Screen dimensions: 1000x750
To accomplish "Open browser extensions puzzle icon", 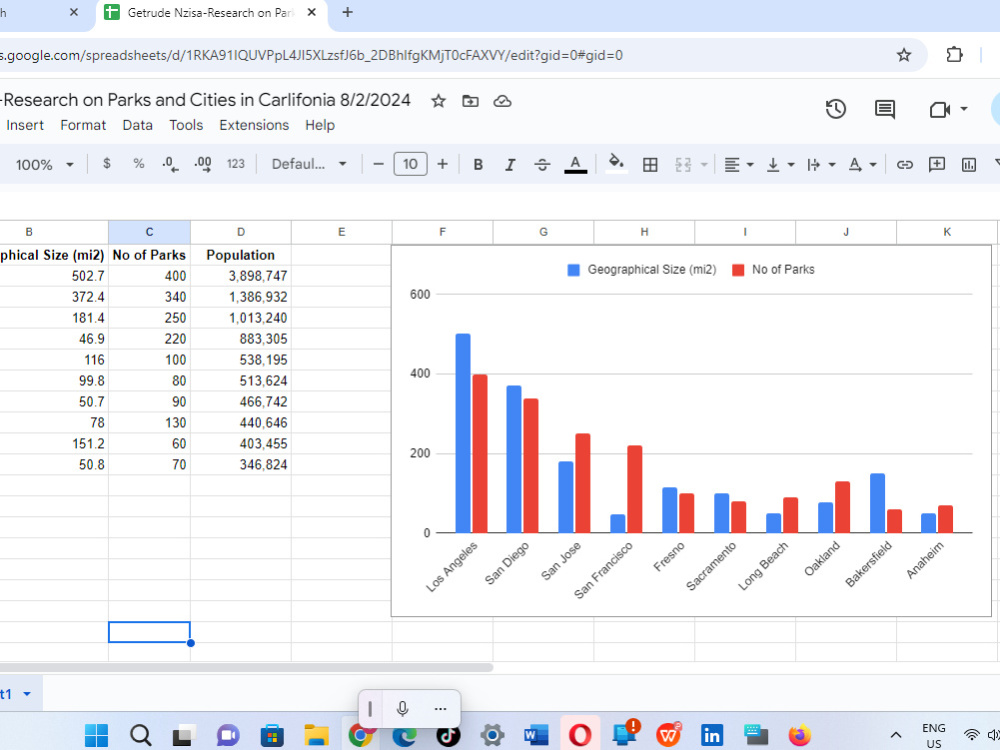I will coord(954,55).
